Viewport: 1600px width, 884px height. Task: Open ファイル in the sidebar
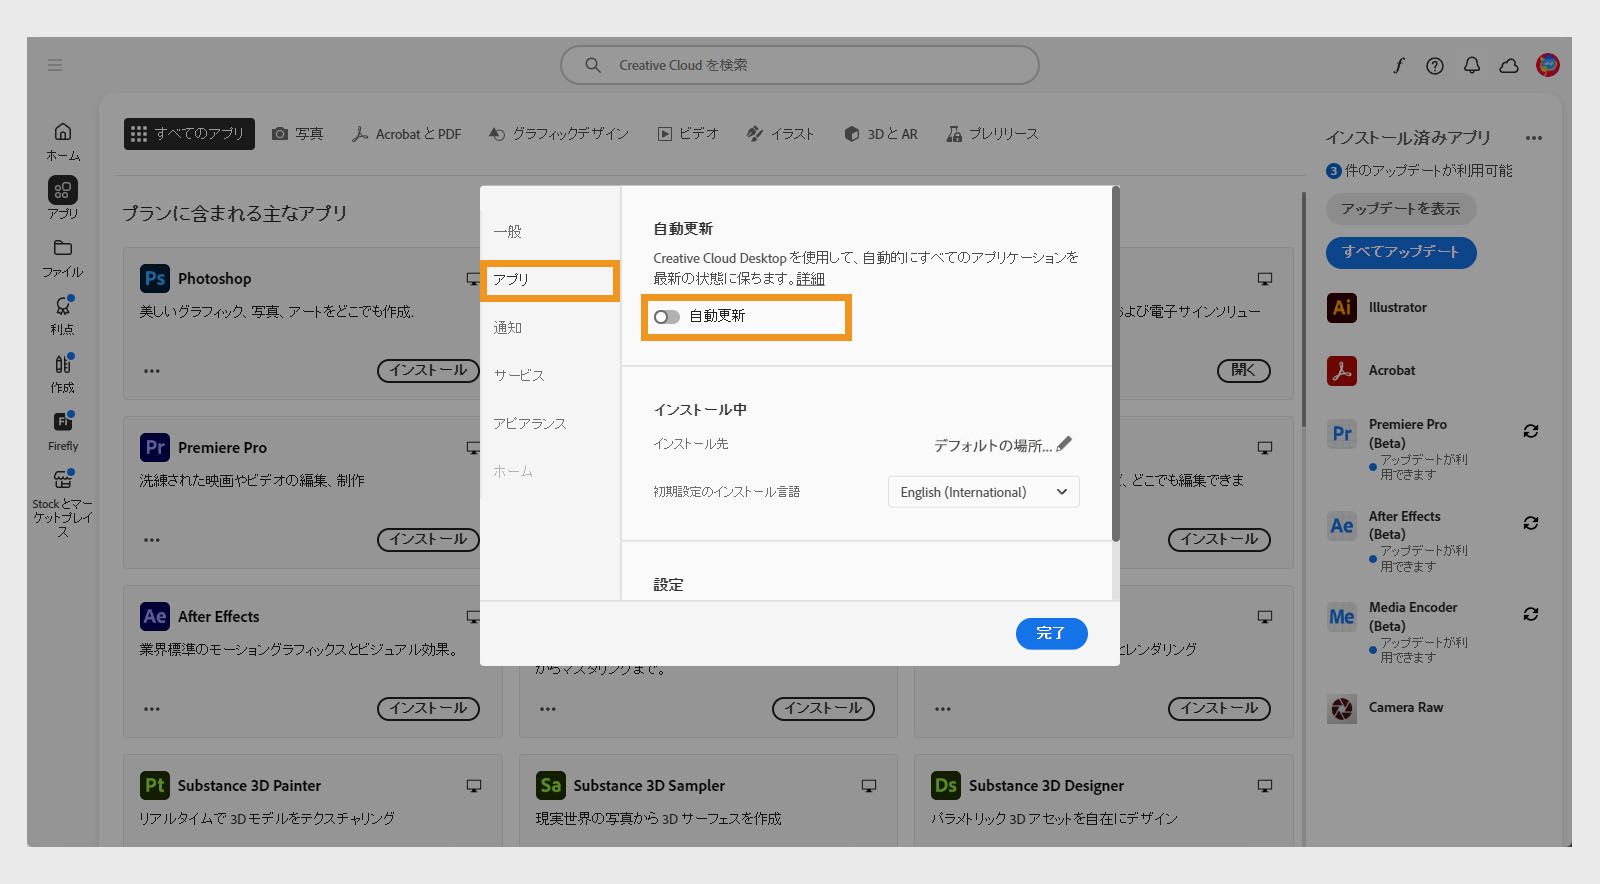click(62, 257)
